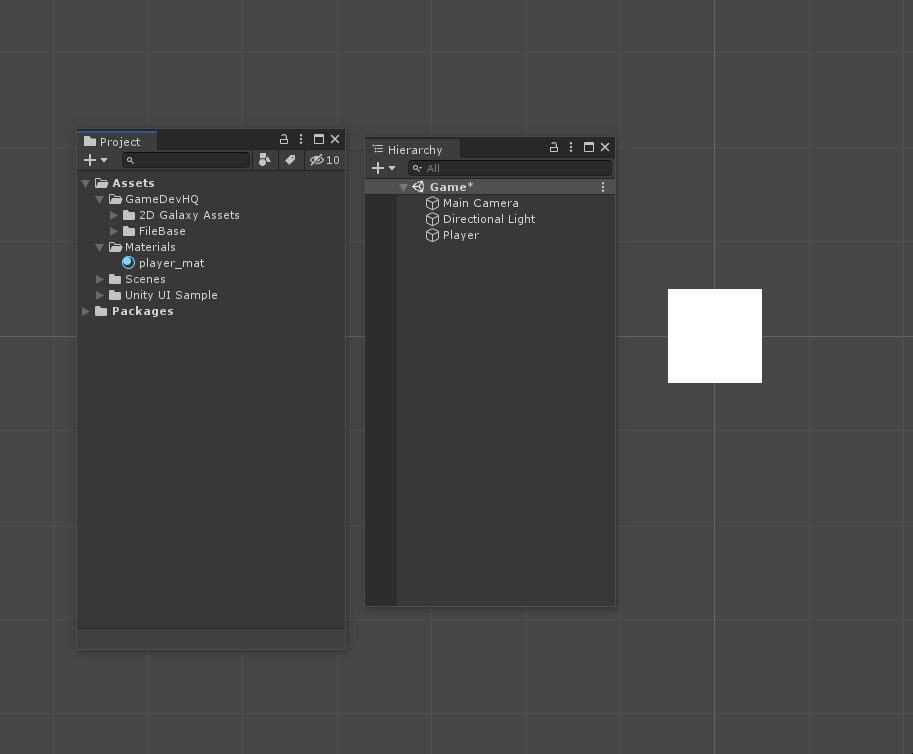Select the Unity UI Sample folder icon
Viewport: 913px width, 754px height.
pyautogui.click(x=115, y=295)
